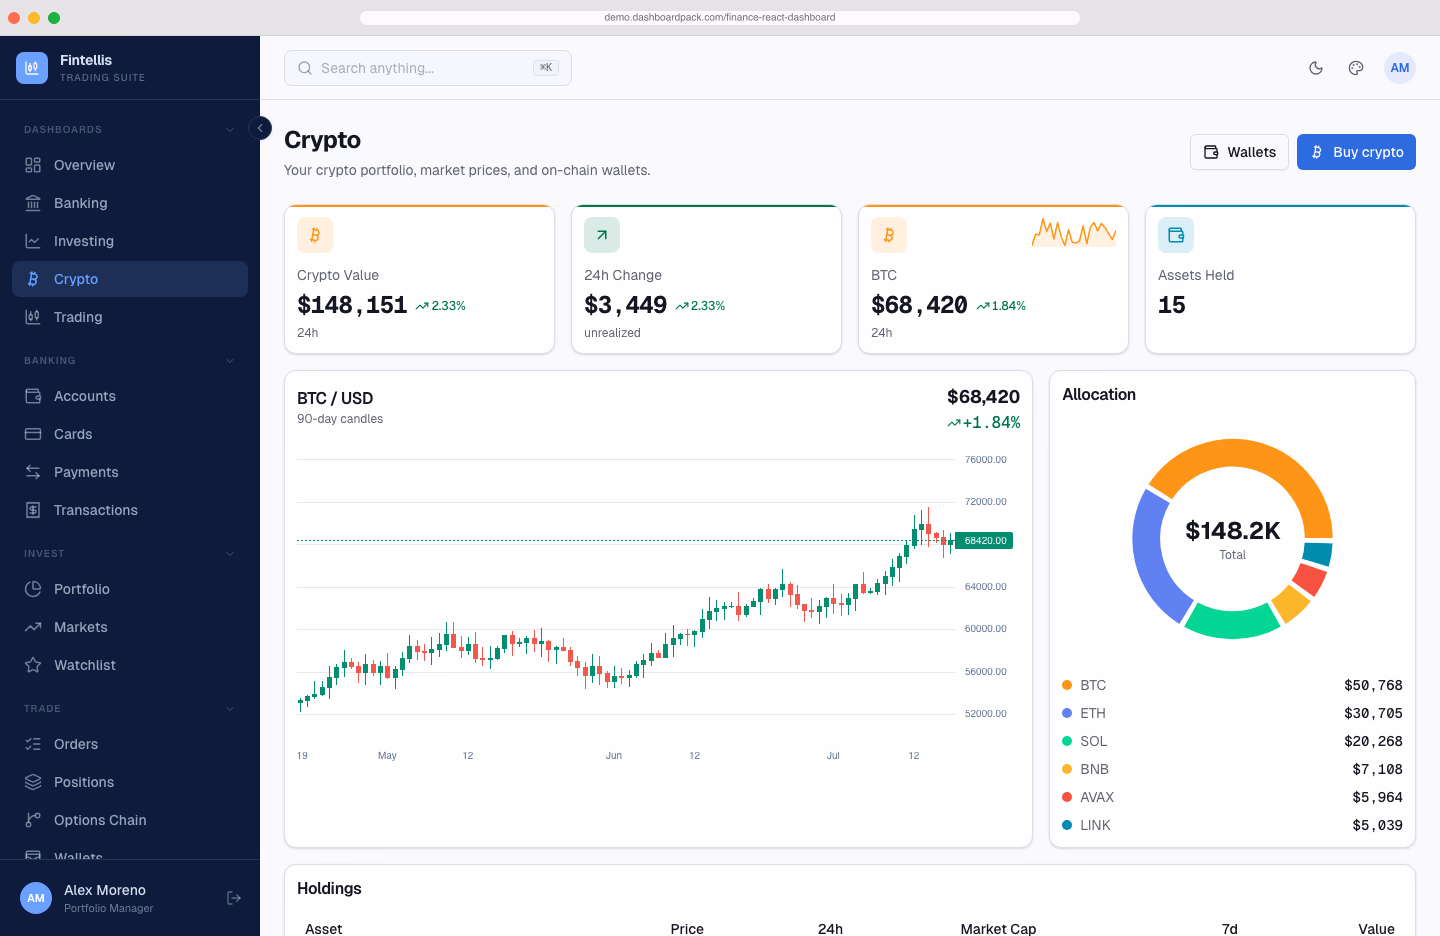Click the BTC sparkline chart
Image resolution: width=1440 pixels, height=936 pixels.
1074,233
